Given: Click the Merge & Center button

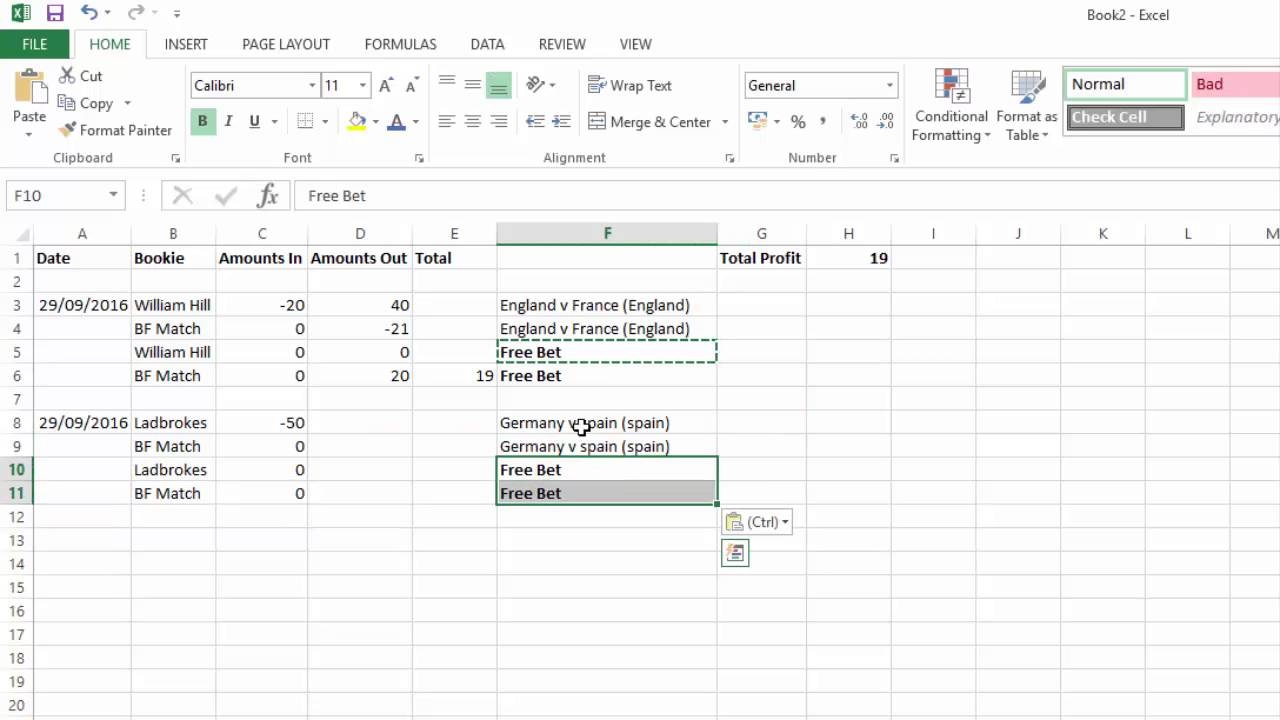Looking at the screenshot, I should (650, 121).
